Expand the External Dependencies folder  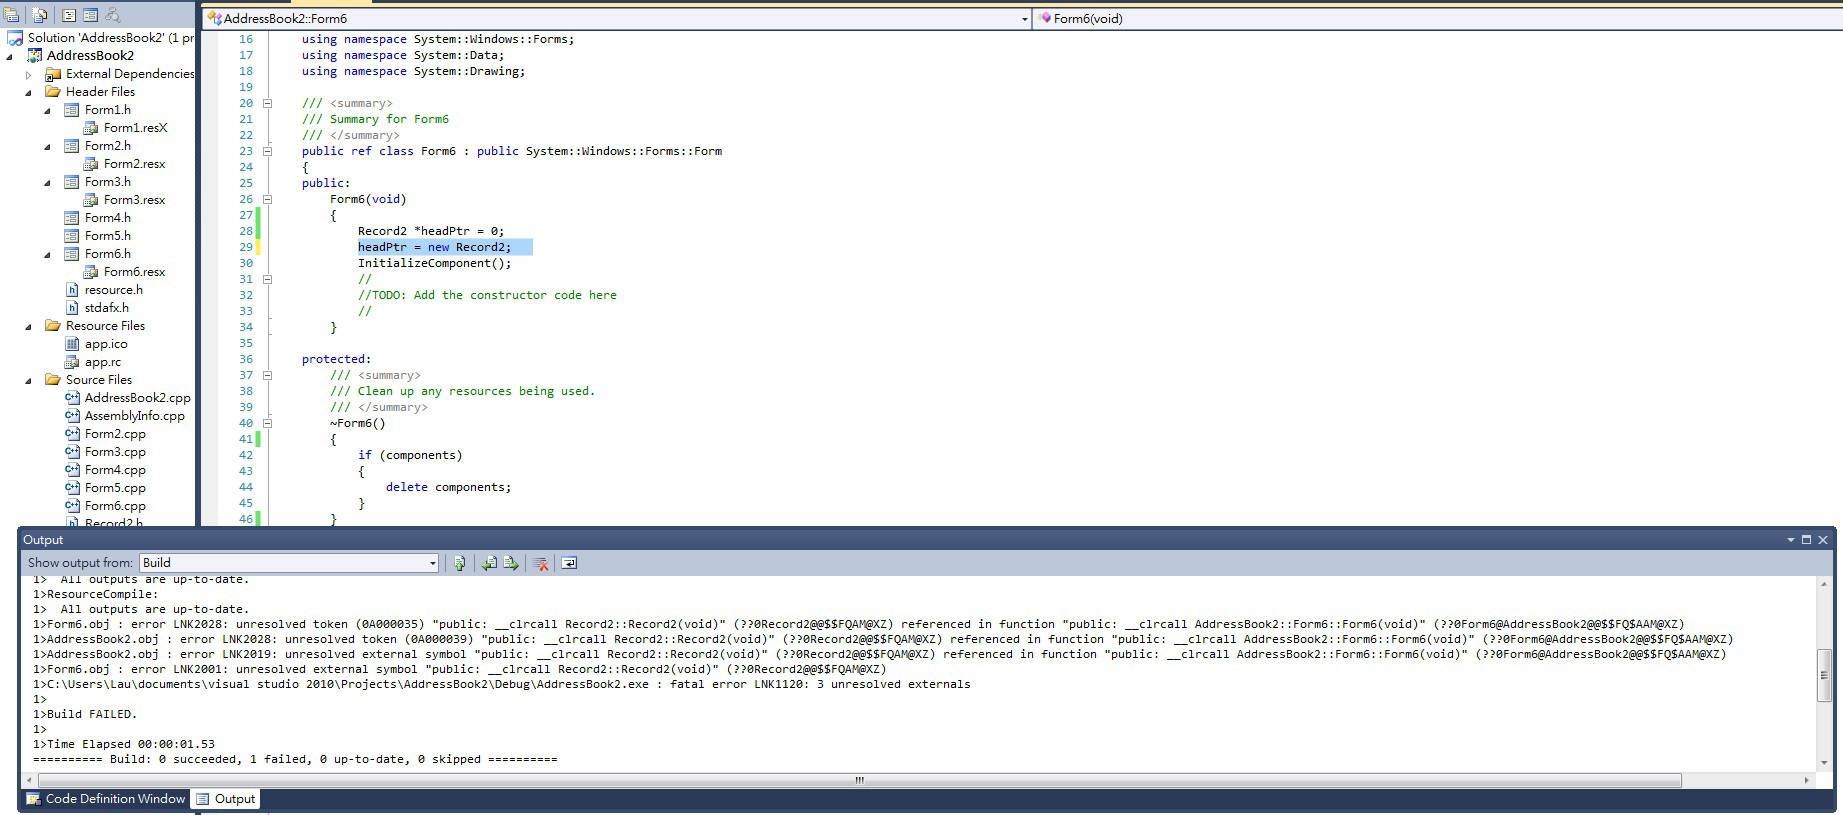click(x=29, y=74)
